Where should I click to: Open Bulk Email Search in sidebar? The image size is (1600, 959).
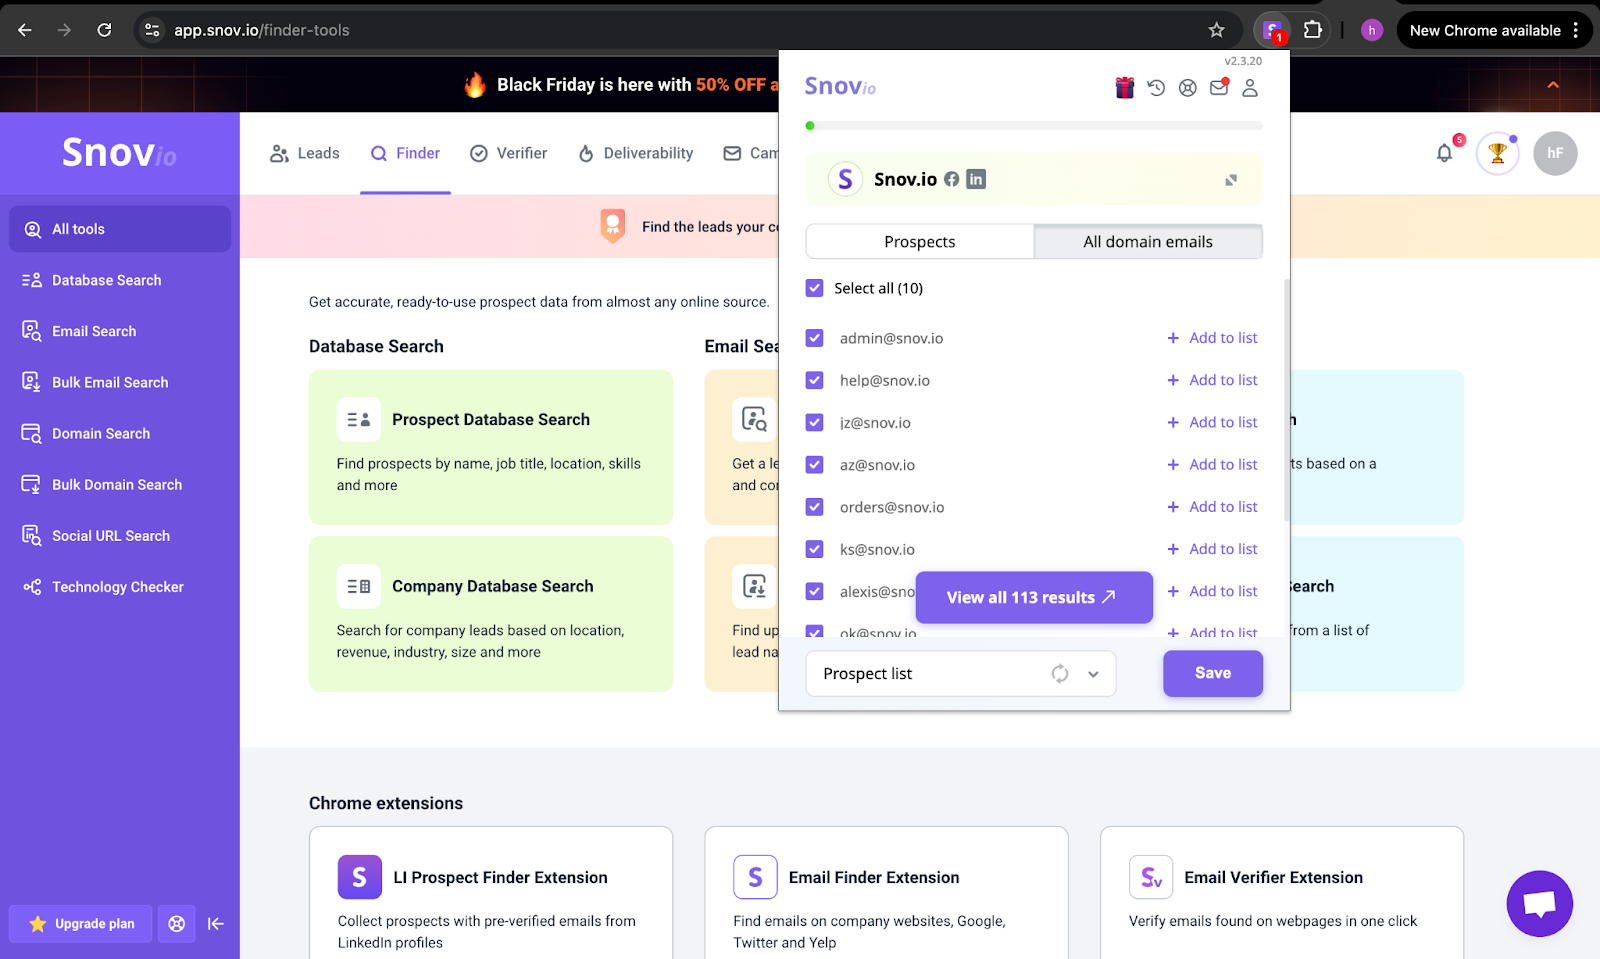(x=120, y=382)
